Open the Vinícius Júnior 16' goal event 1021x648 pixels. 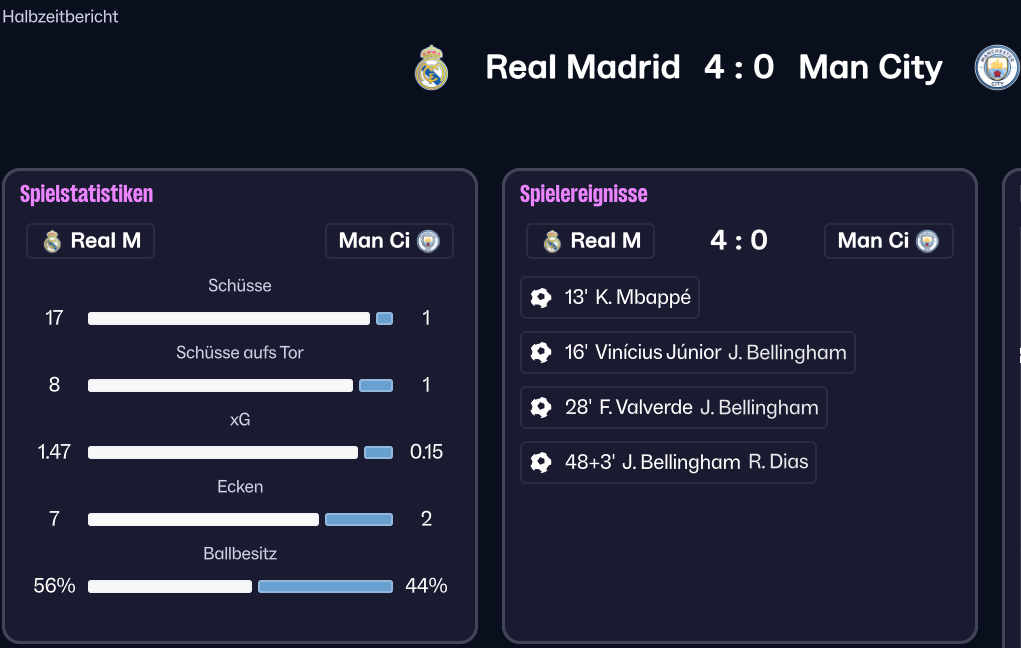(x=688, y=352)
